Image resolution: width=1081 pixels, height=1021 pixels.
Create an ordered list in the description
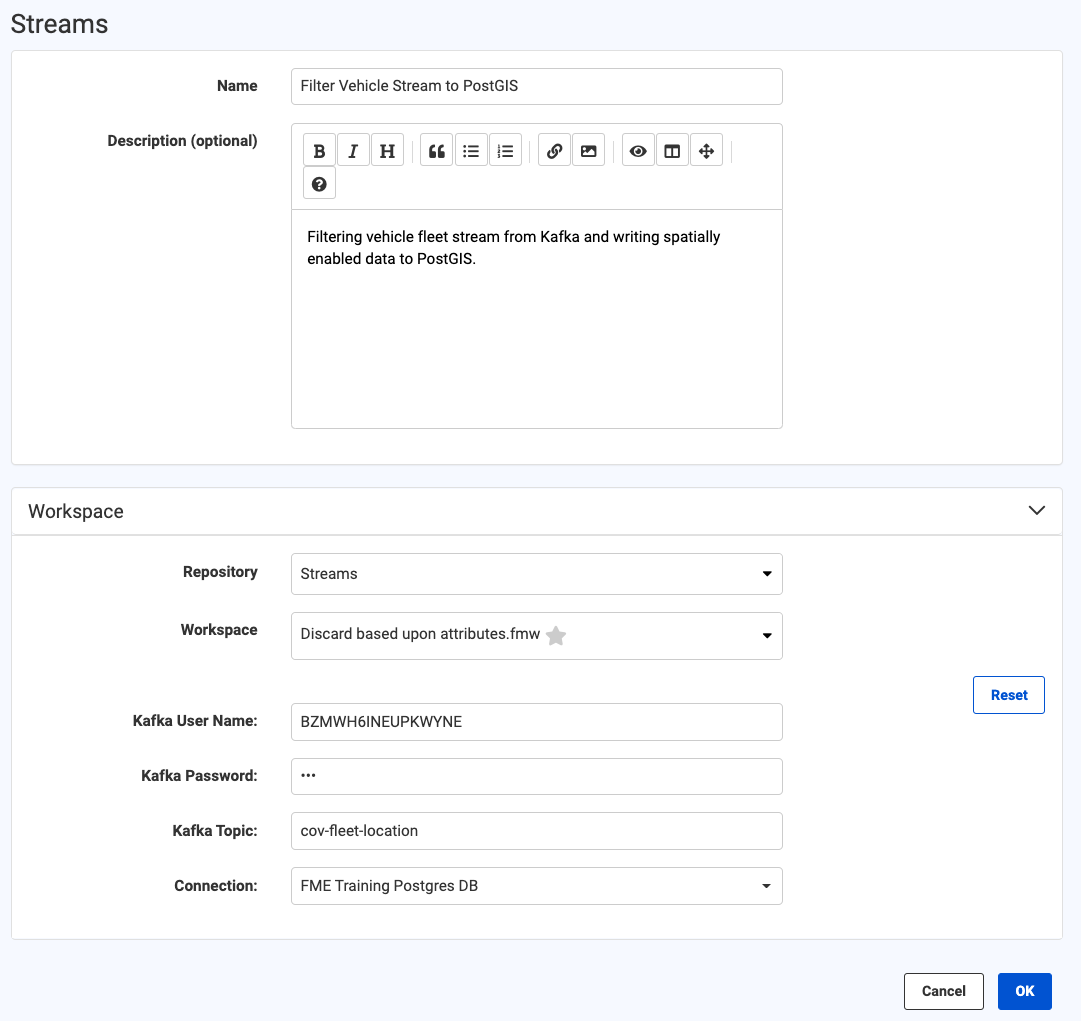tap(505, 150)
